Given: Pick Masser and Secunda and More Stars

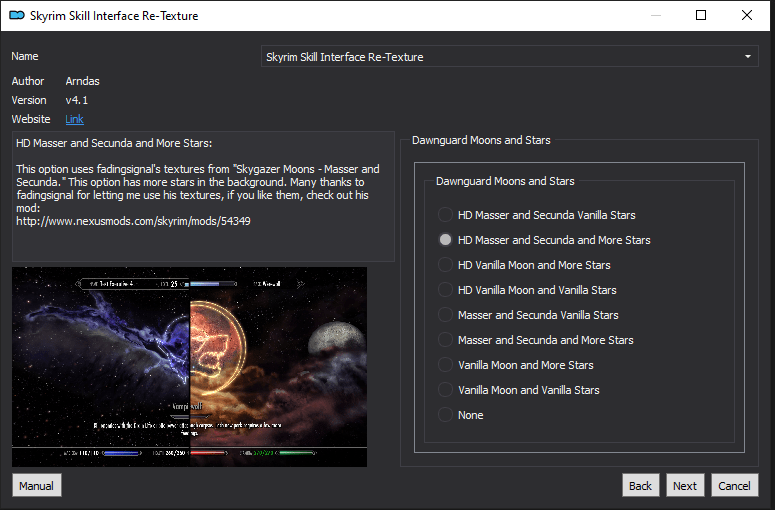Looking at the screenshot, I should [536, 340].
